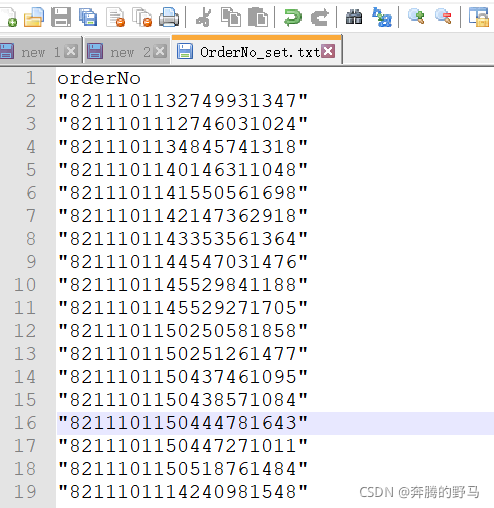Click the value "821110115051876​1484"
The width and height of the screenshot is (494, 508).
183,469
